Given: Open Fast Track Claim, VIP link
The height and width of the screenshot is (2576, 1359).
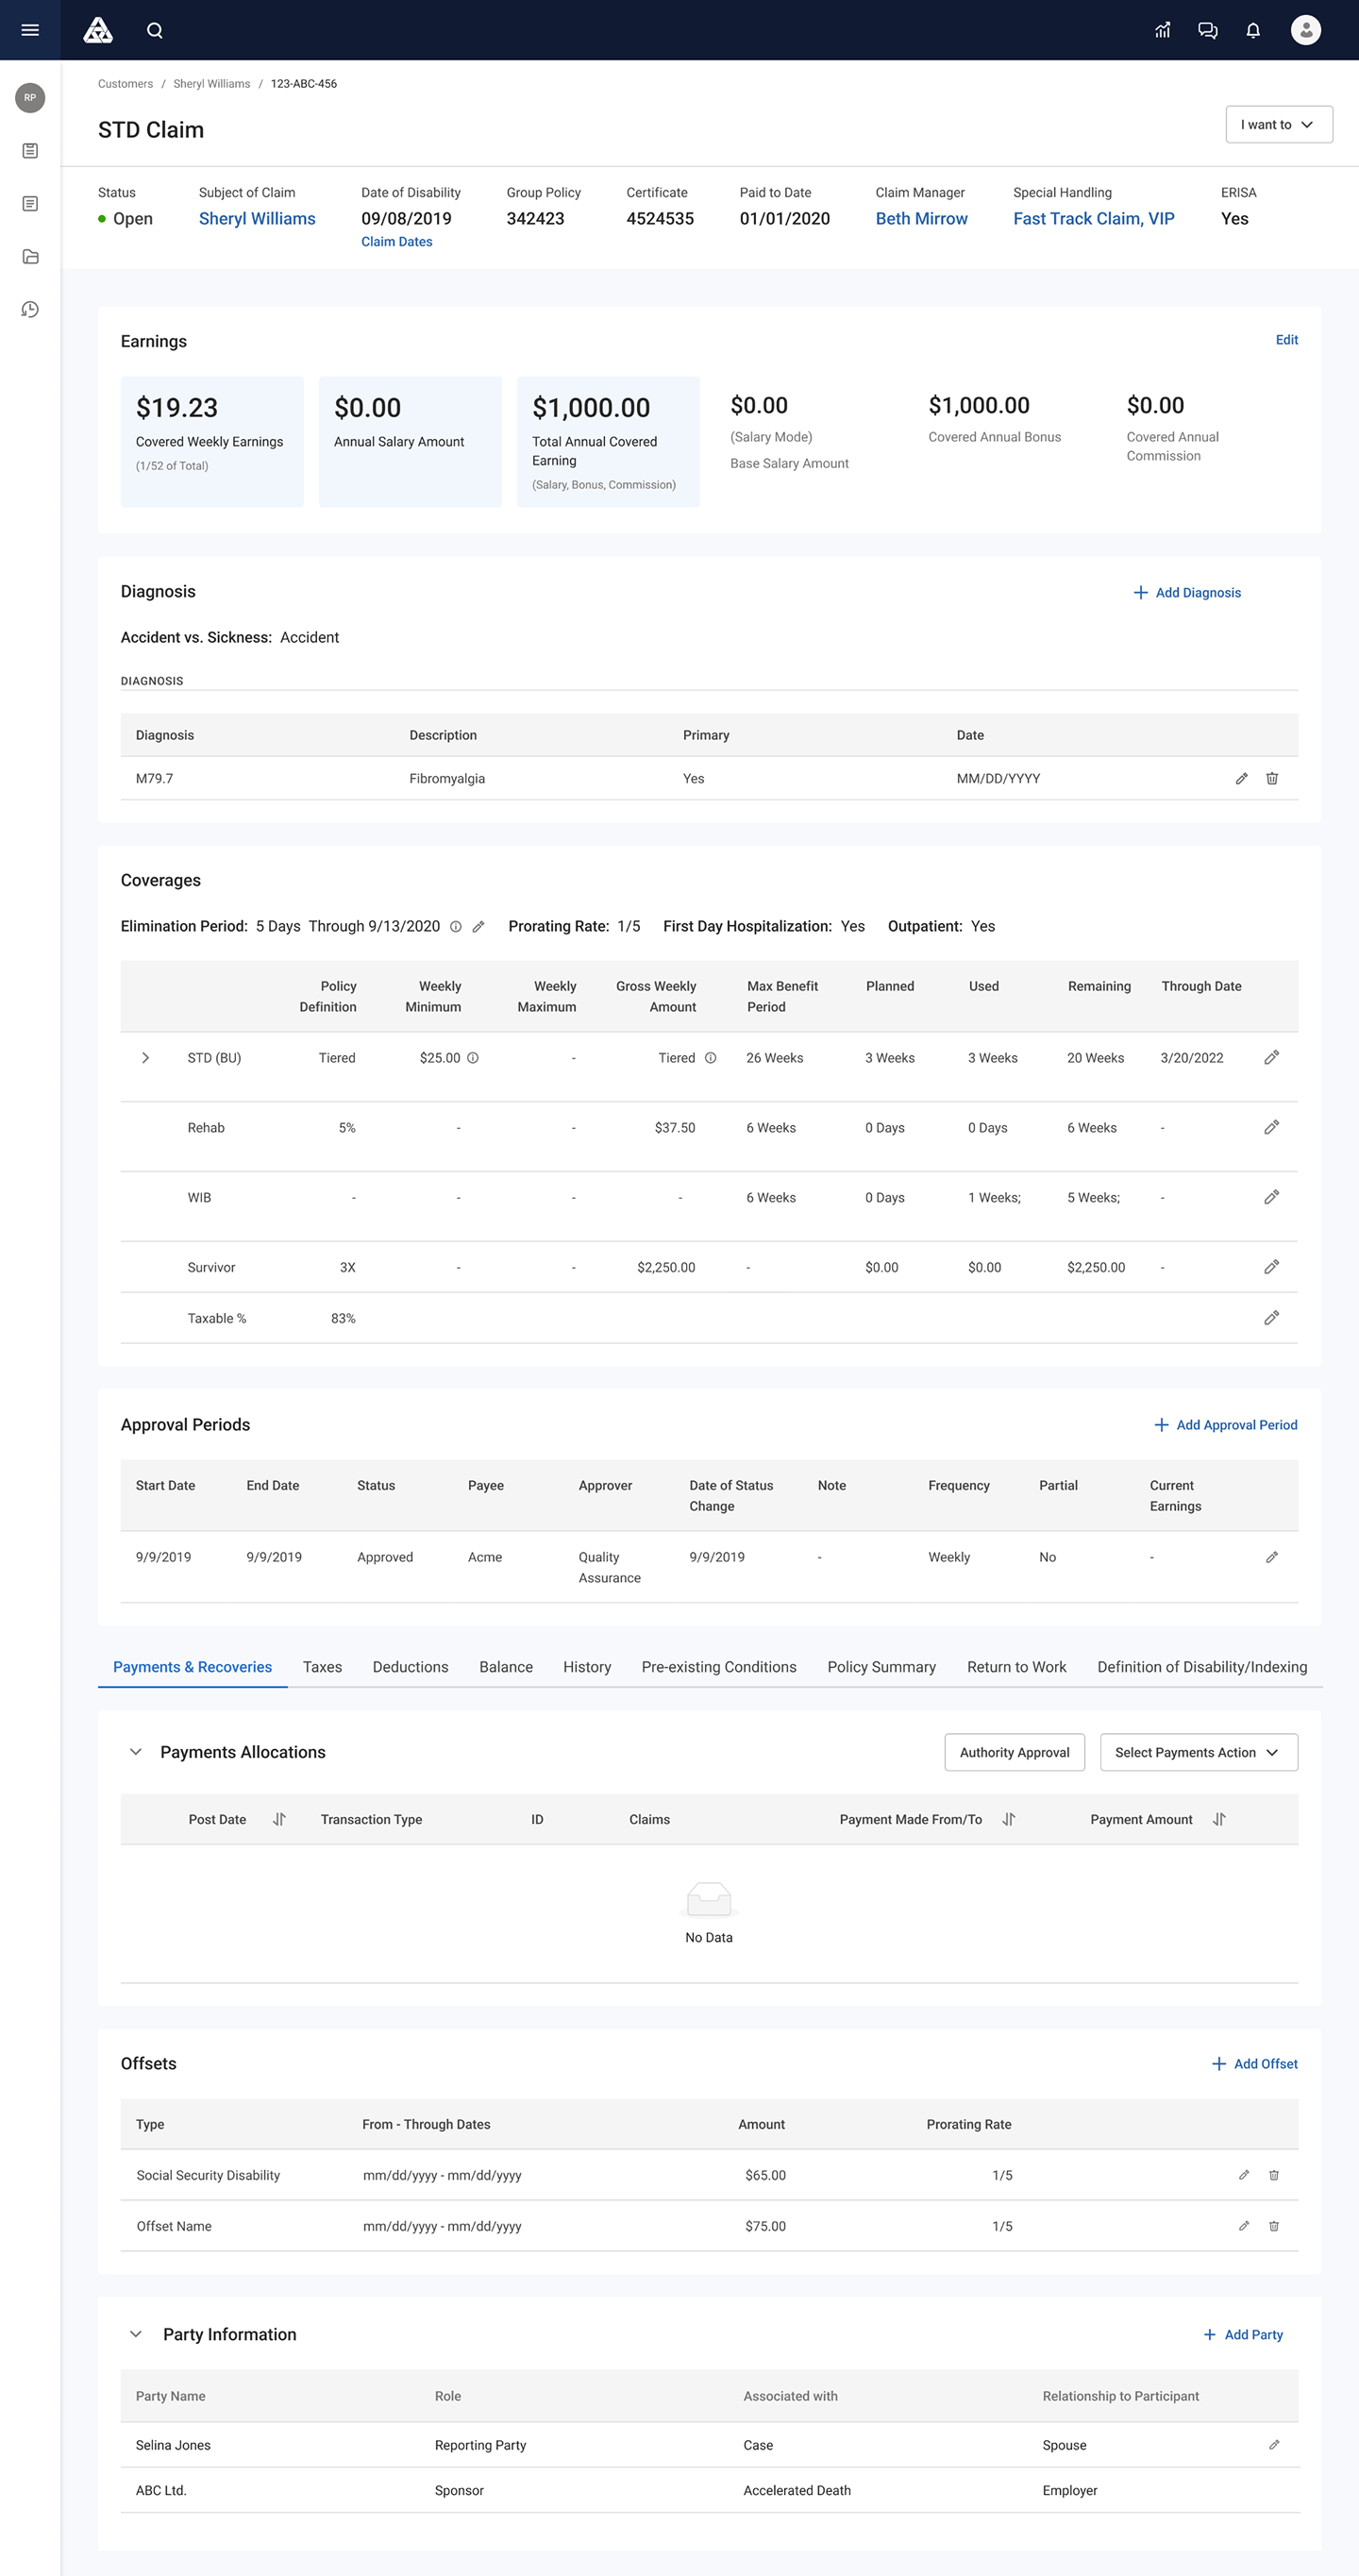Looking at the screenshot, I should pos(1093,219).
